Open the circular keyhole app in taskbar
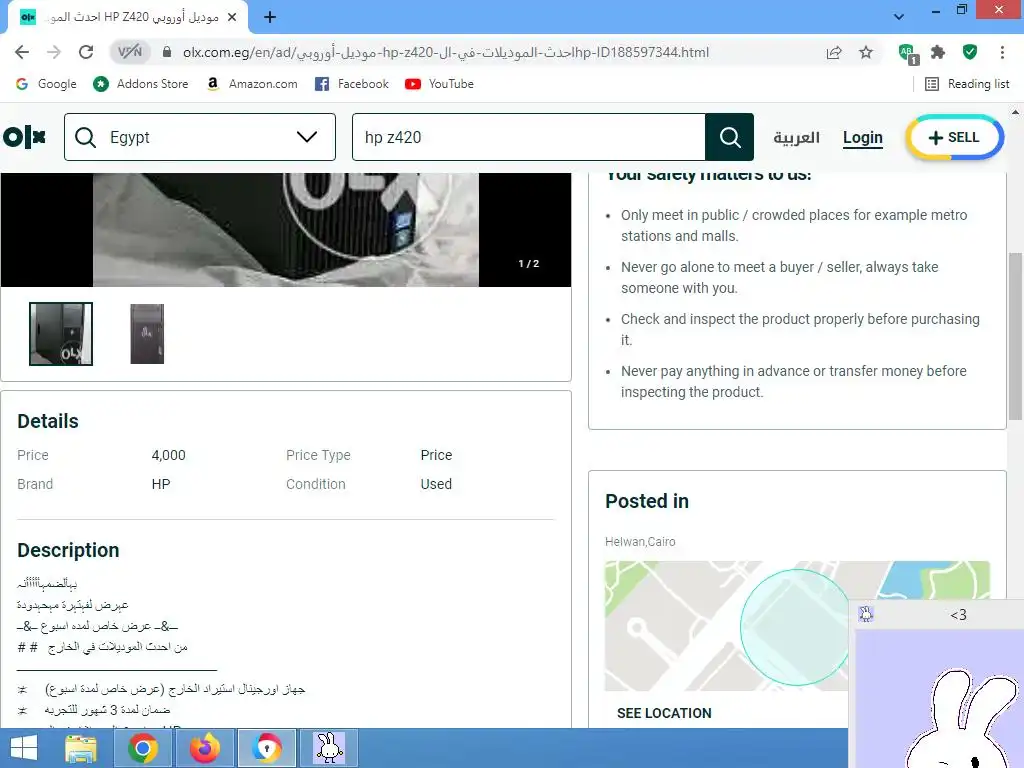Viewport: 1024px width, 768px height. tap(266, 748)
